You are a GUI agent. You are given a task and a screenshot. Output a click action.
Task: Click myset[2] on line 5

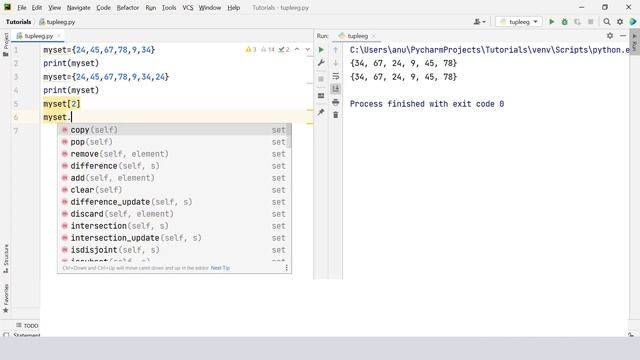[62, 104]
